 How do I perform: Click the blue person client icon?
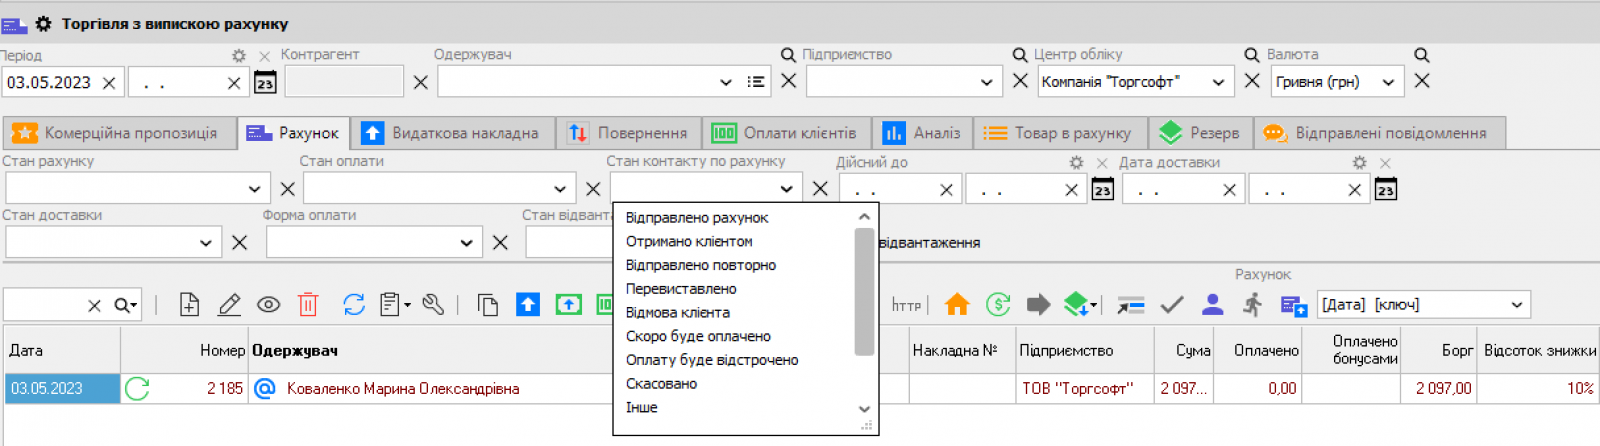(x=1212, y=305)
